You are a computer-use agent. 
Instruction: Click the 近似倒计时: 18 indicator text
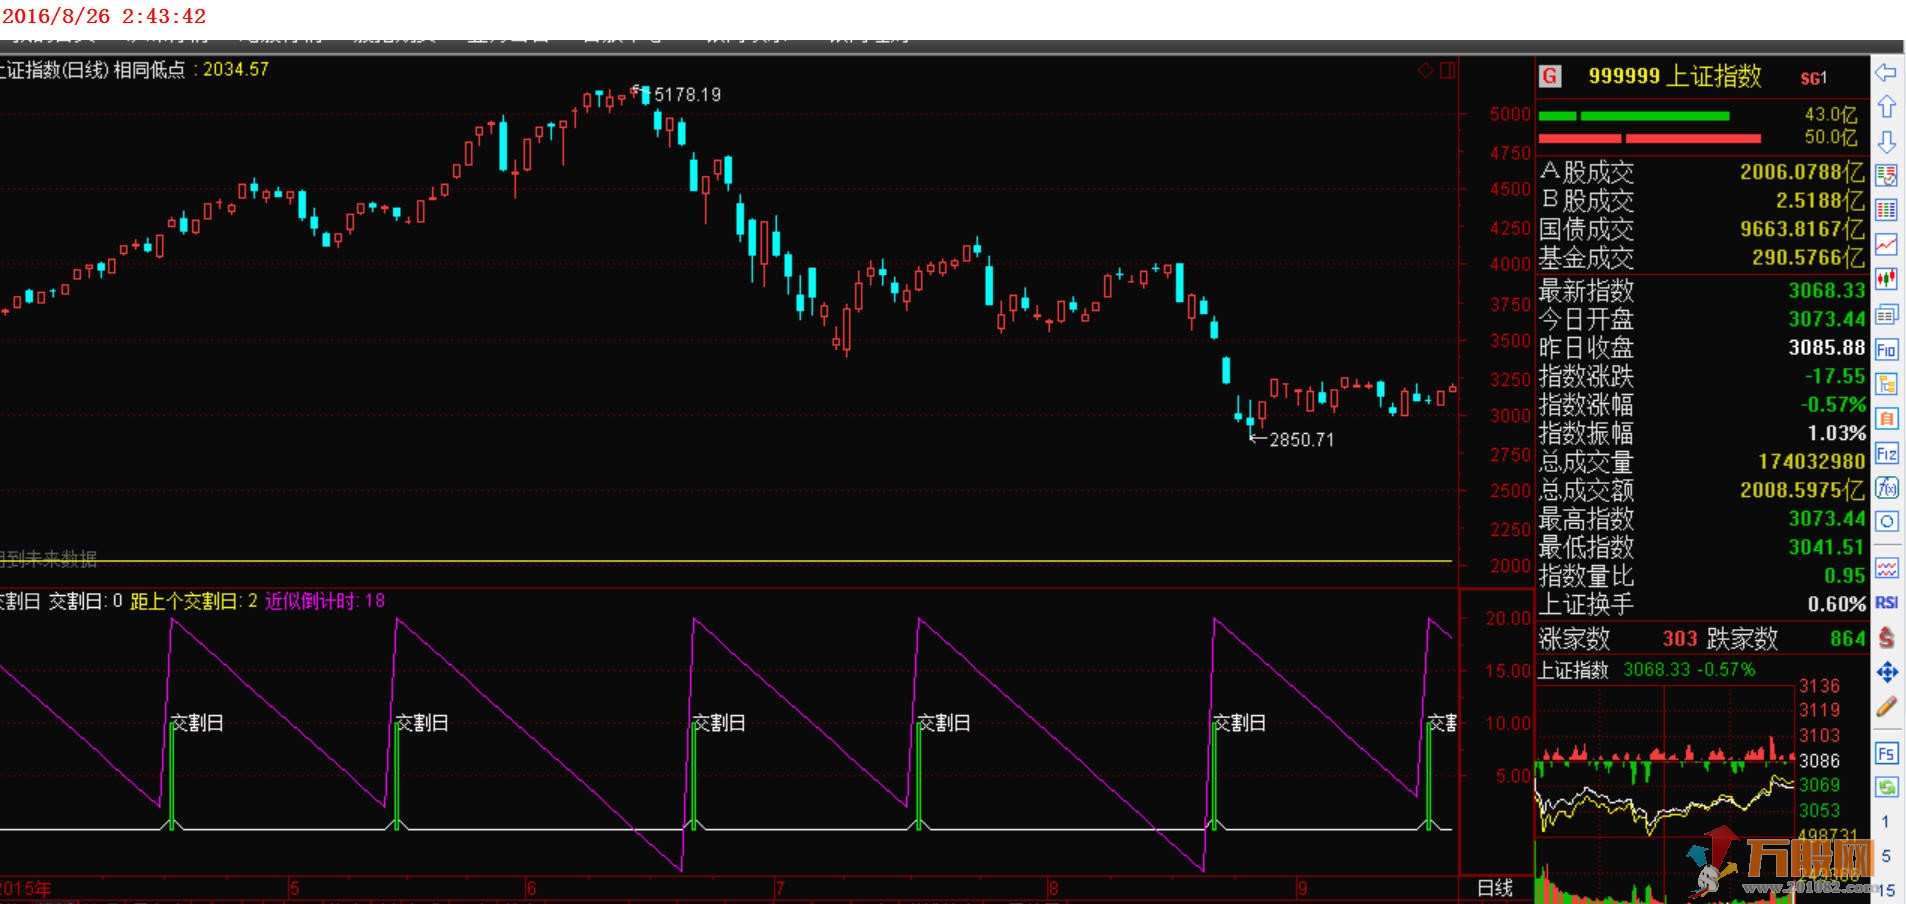click(325, 601)
